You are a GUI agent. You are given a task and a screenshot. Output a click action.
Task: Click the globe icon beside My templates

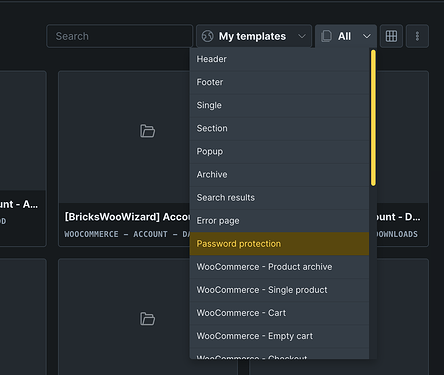208,36
